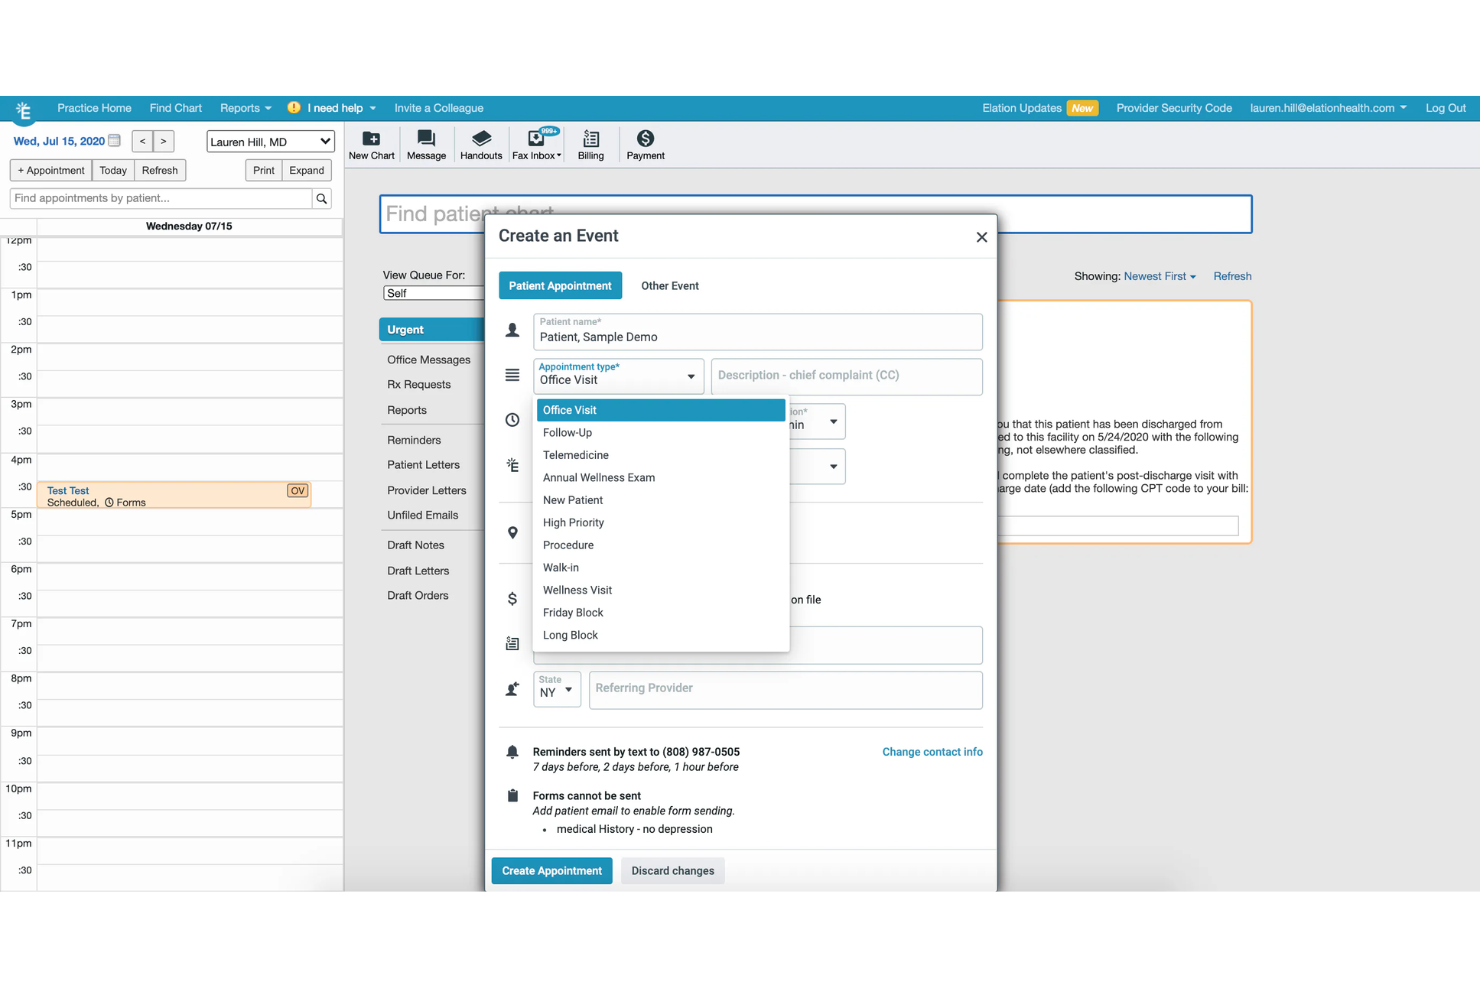Click the reminders bell icon
The height and width of the screenshot is (987, 1480).
[x=512, y=752]
